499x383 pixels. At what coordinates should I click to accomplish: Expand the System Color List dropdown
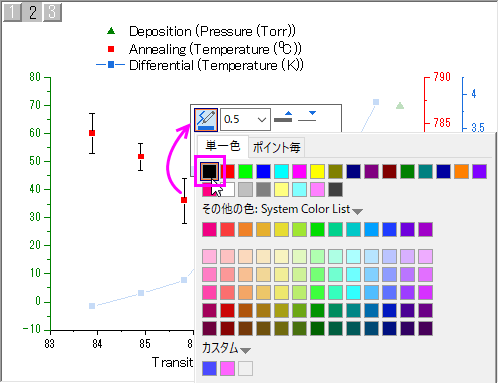tap(357, 211)
